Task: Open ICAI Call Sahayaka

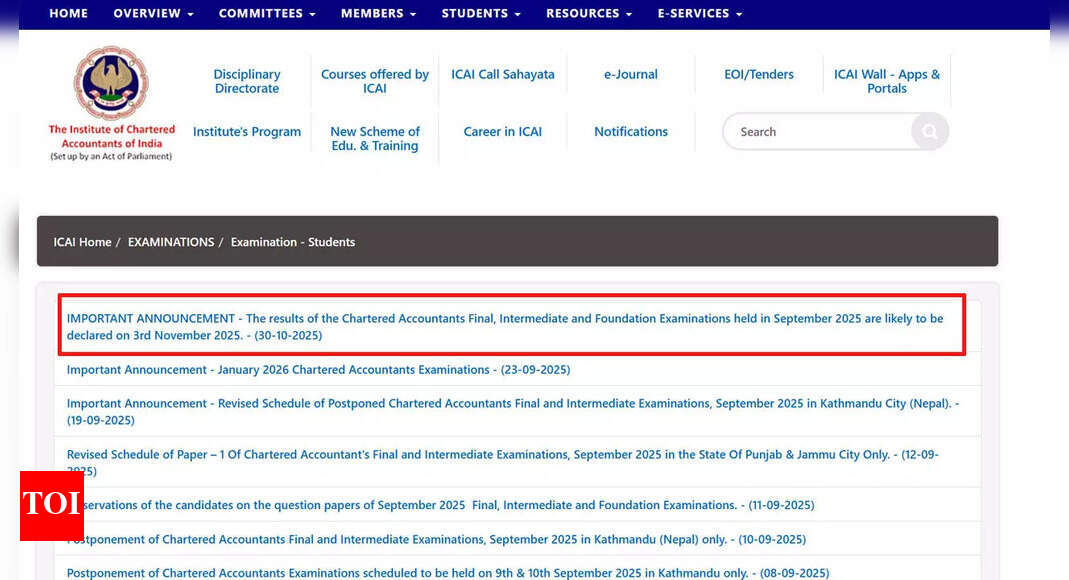Action: click(x=502, y=74)
